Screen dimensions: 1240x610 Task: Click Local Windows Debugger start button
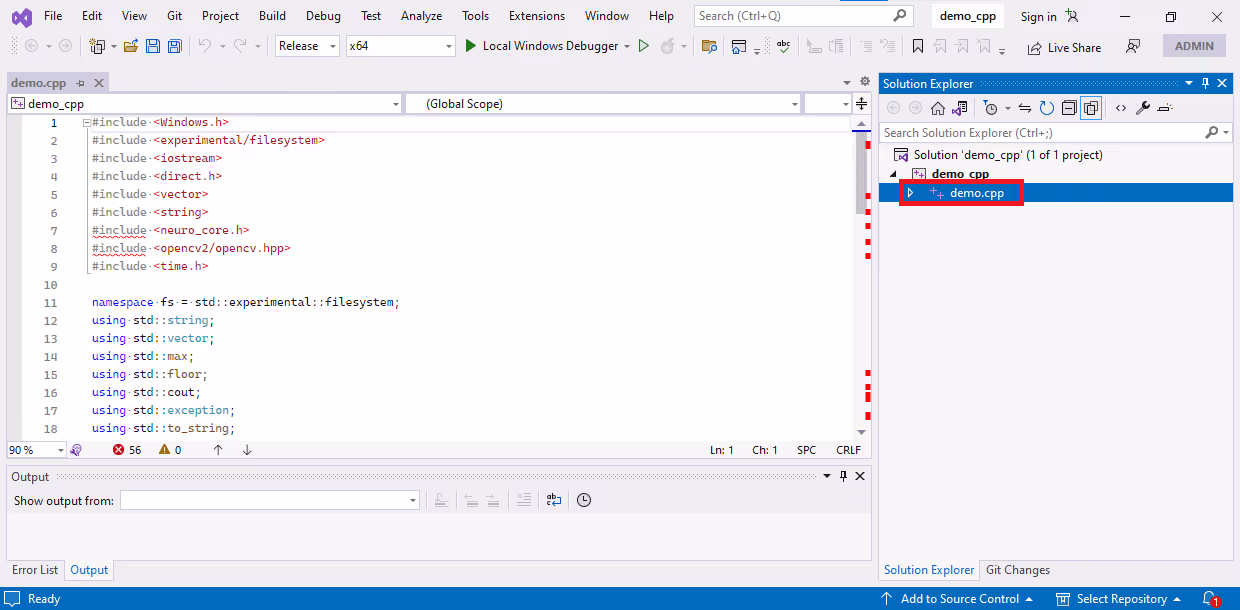pyautogui.click(x=541, y=46)
